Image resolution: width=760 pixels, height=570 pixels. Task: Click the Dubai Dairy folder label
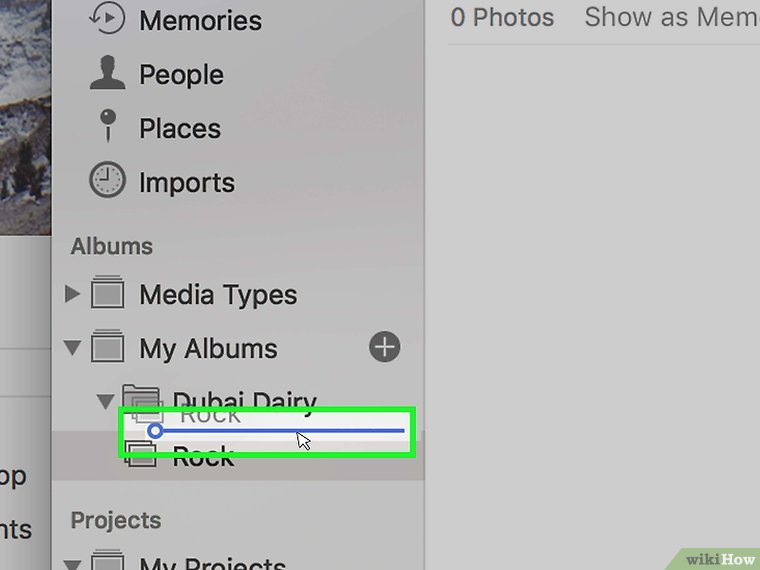[245, 399]
